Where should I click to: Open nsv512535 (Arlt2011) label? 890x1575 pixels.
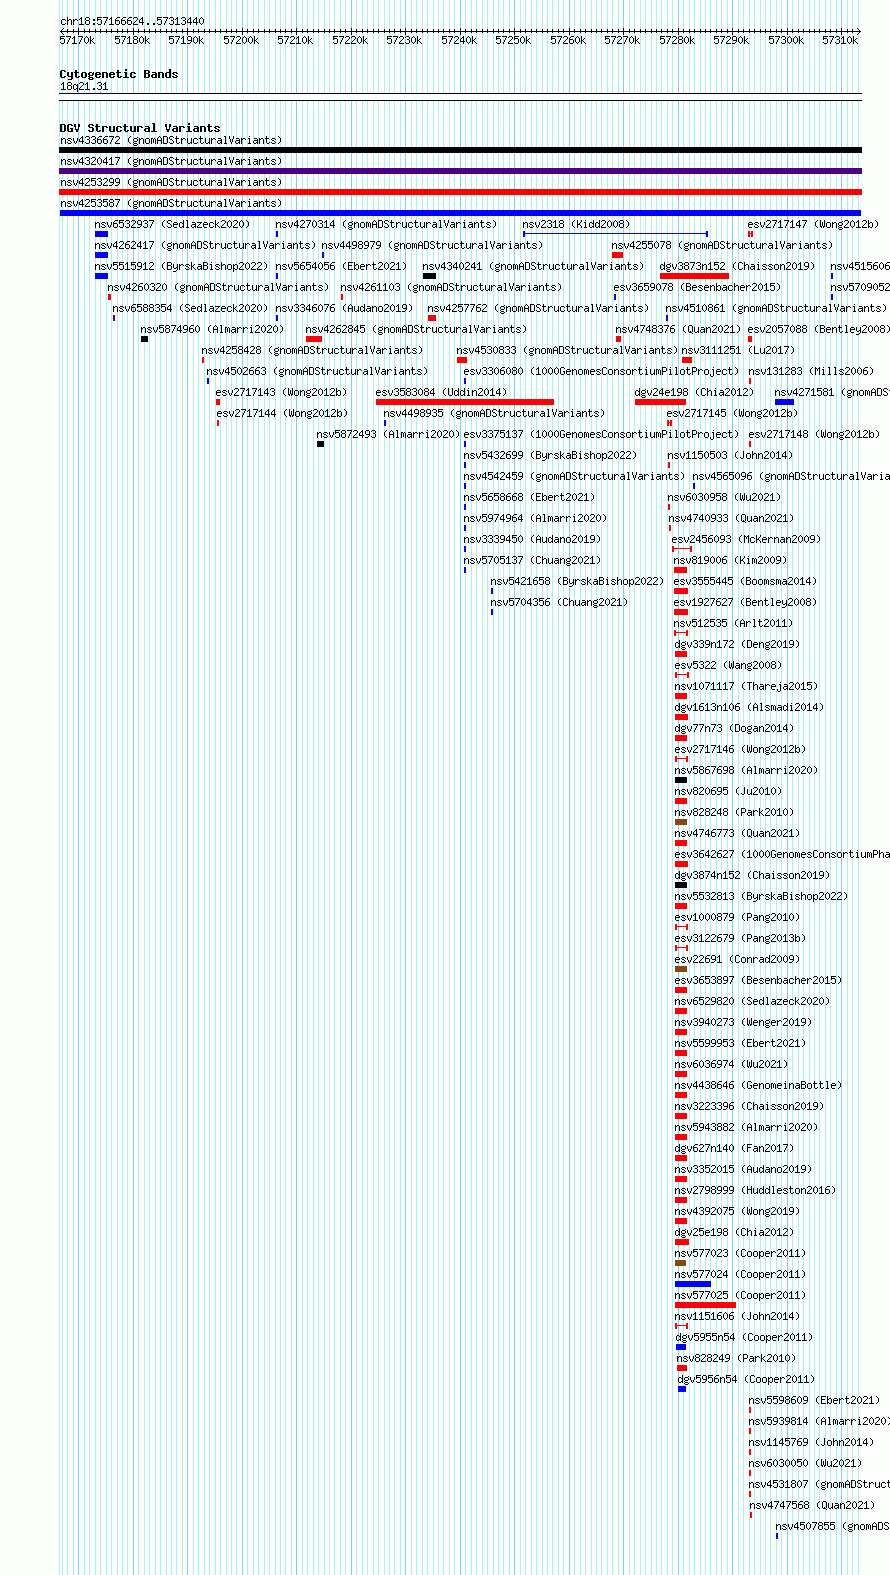pyautogui.click(x=733, y=623)
